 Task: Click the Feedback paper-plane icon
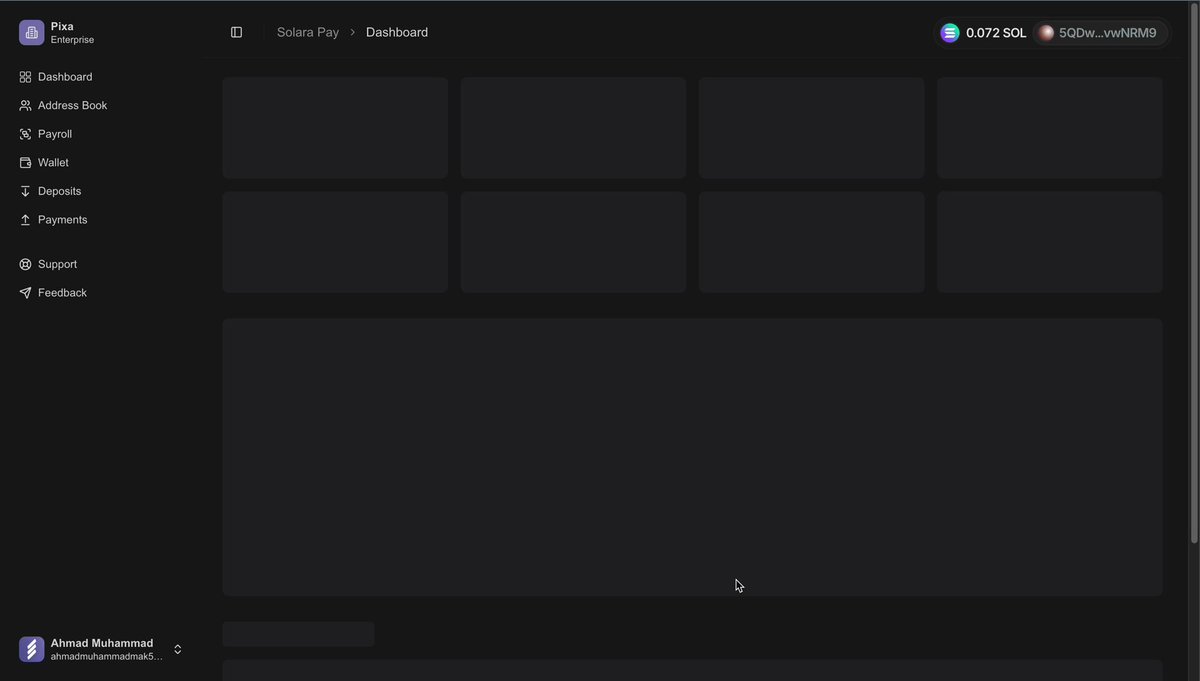(24, 292)
